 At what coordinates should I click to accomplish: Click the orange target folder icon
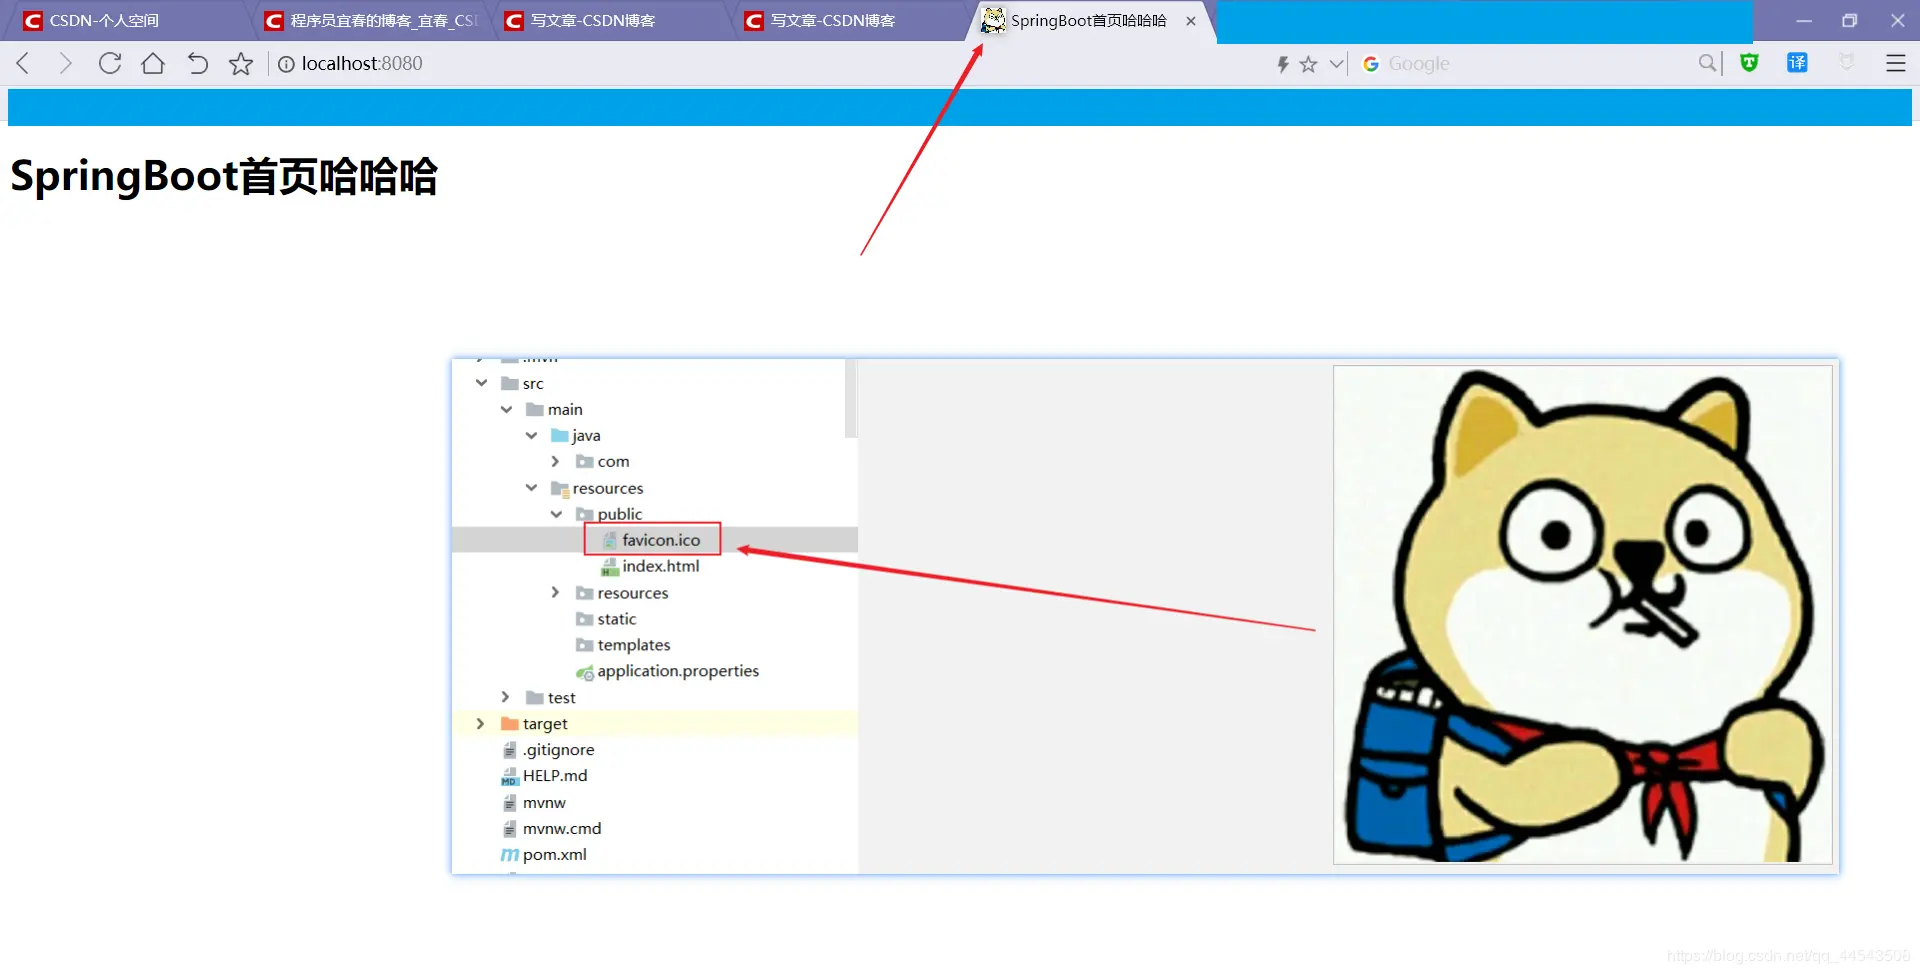510,723
